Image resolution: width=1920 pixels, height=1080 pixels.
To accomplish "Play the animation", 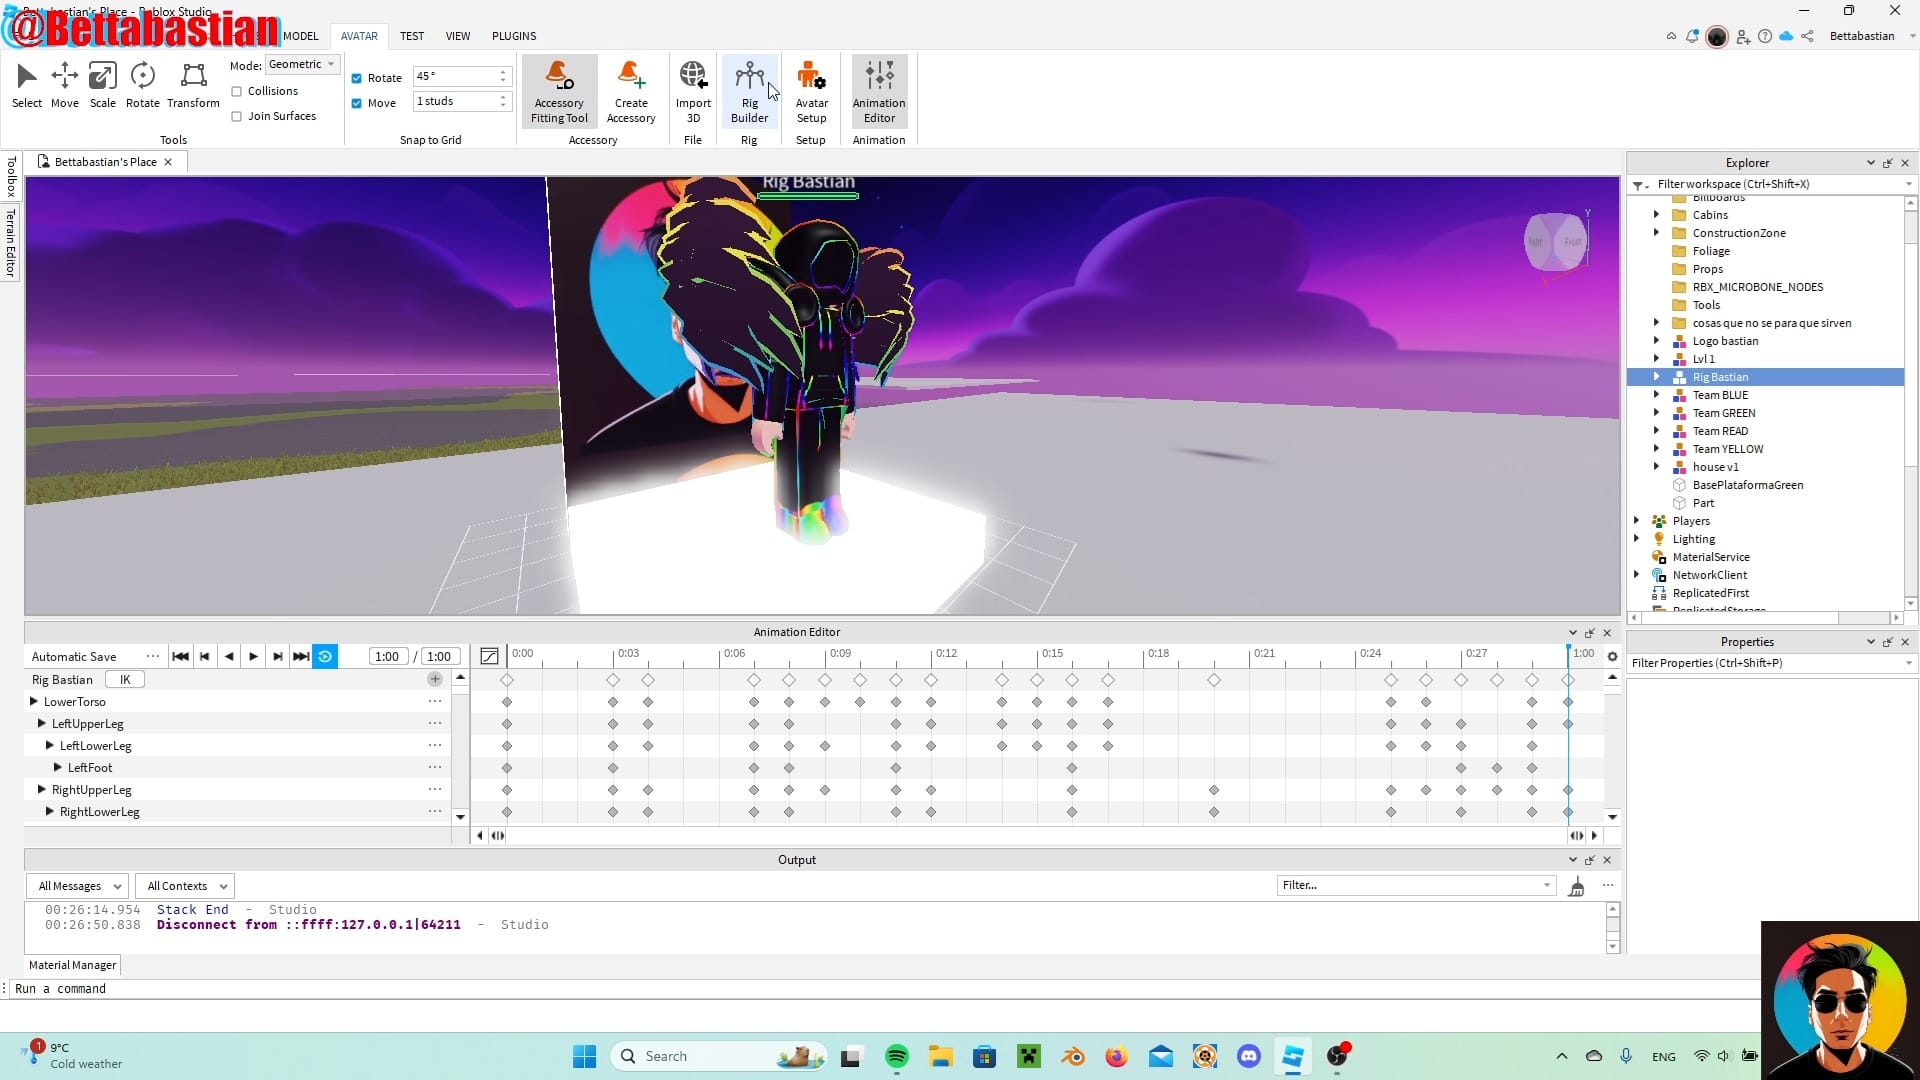I will [x=254, y=656].
